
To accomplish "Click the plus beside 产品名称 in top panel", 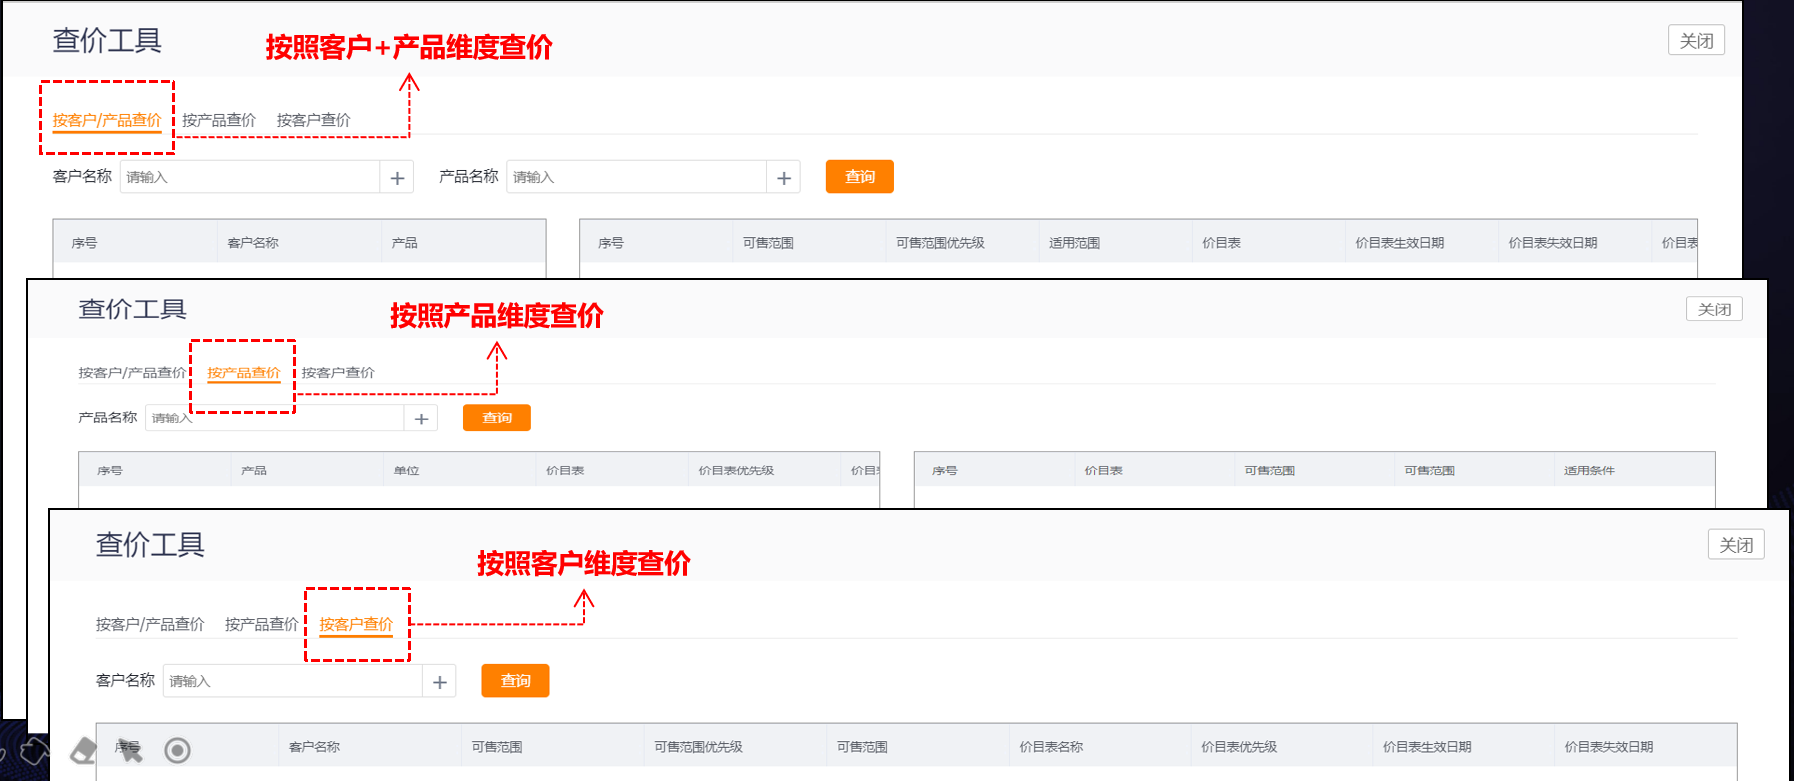I will coord(784,178).
